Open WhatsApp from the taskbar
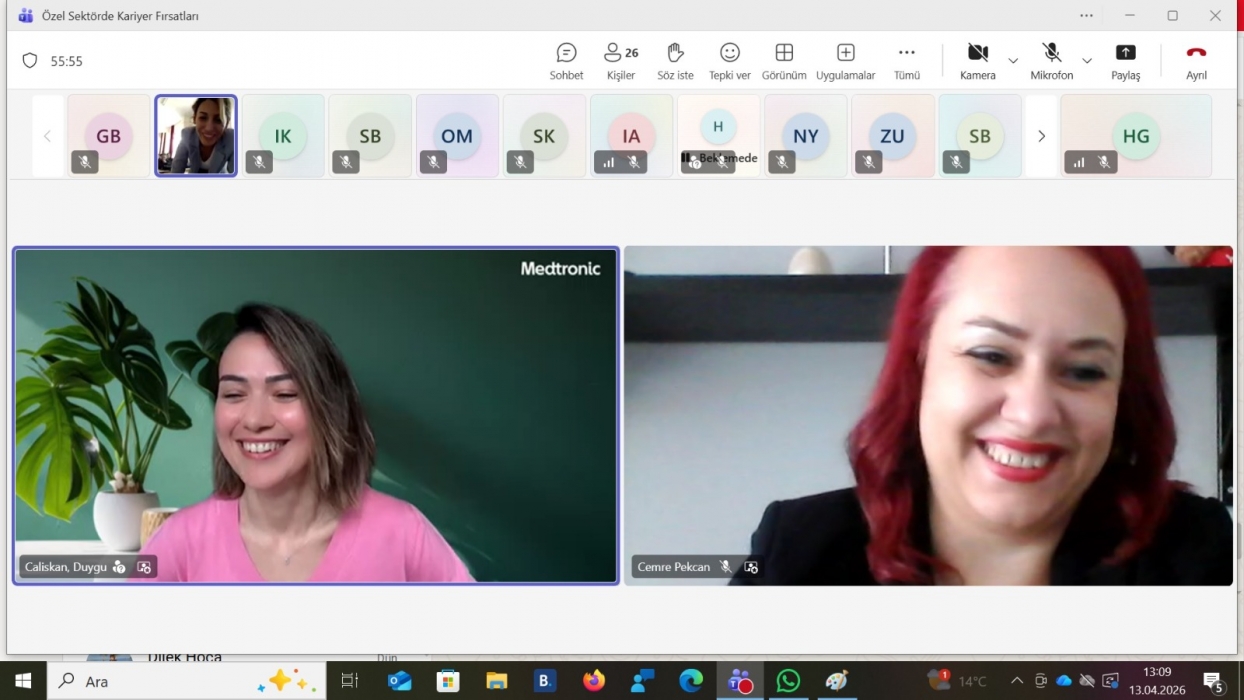Image resolution: width=1244 pixels, height=700 pixels. pyautogui.click(x=788, y=681)
